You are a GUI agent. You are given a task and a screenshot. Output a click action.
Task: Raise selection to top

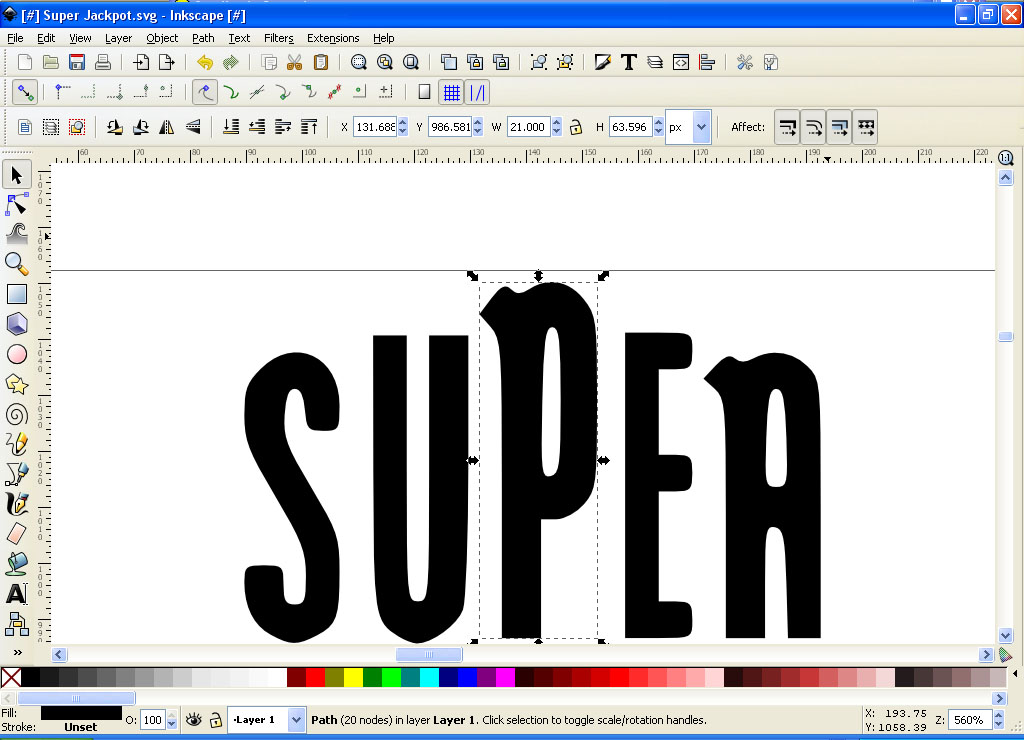309,127
